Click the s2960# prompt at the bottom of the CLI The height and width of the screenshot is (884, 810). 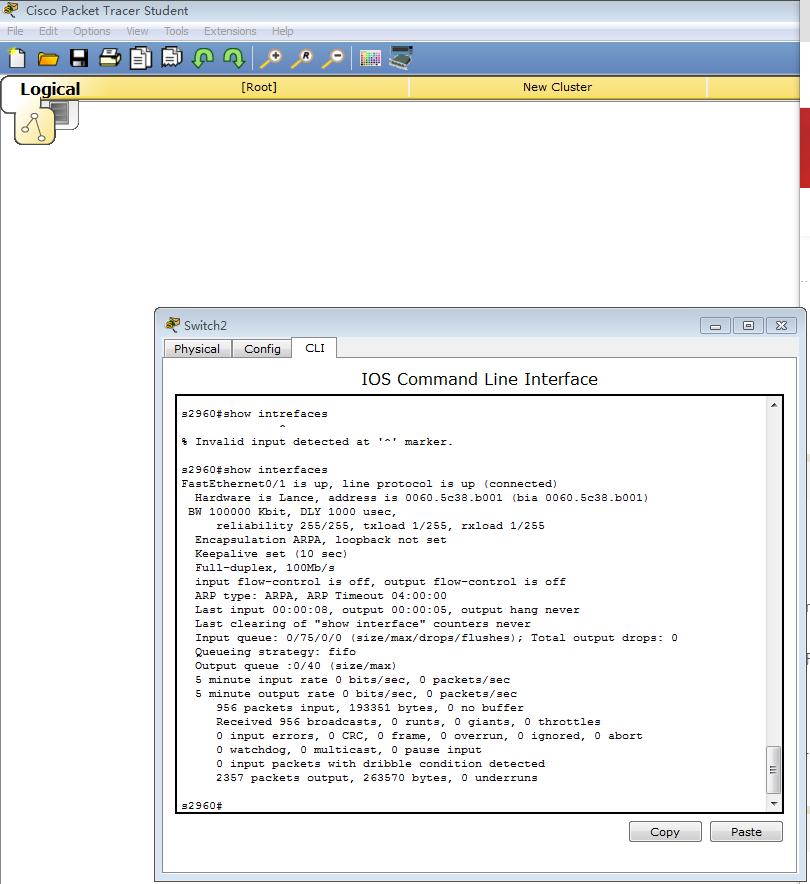202,806
